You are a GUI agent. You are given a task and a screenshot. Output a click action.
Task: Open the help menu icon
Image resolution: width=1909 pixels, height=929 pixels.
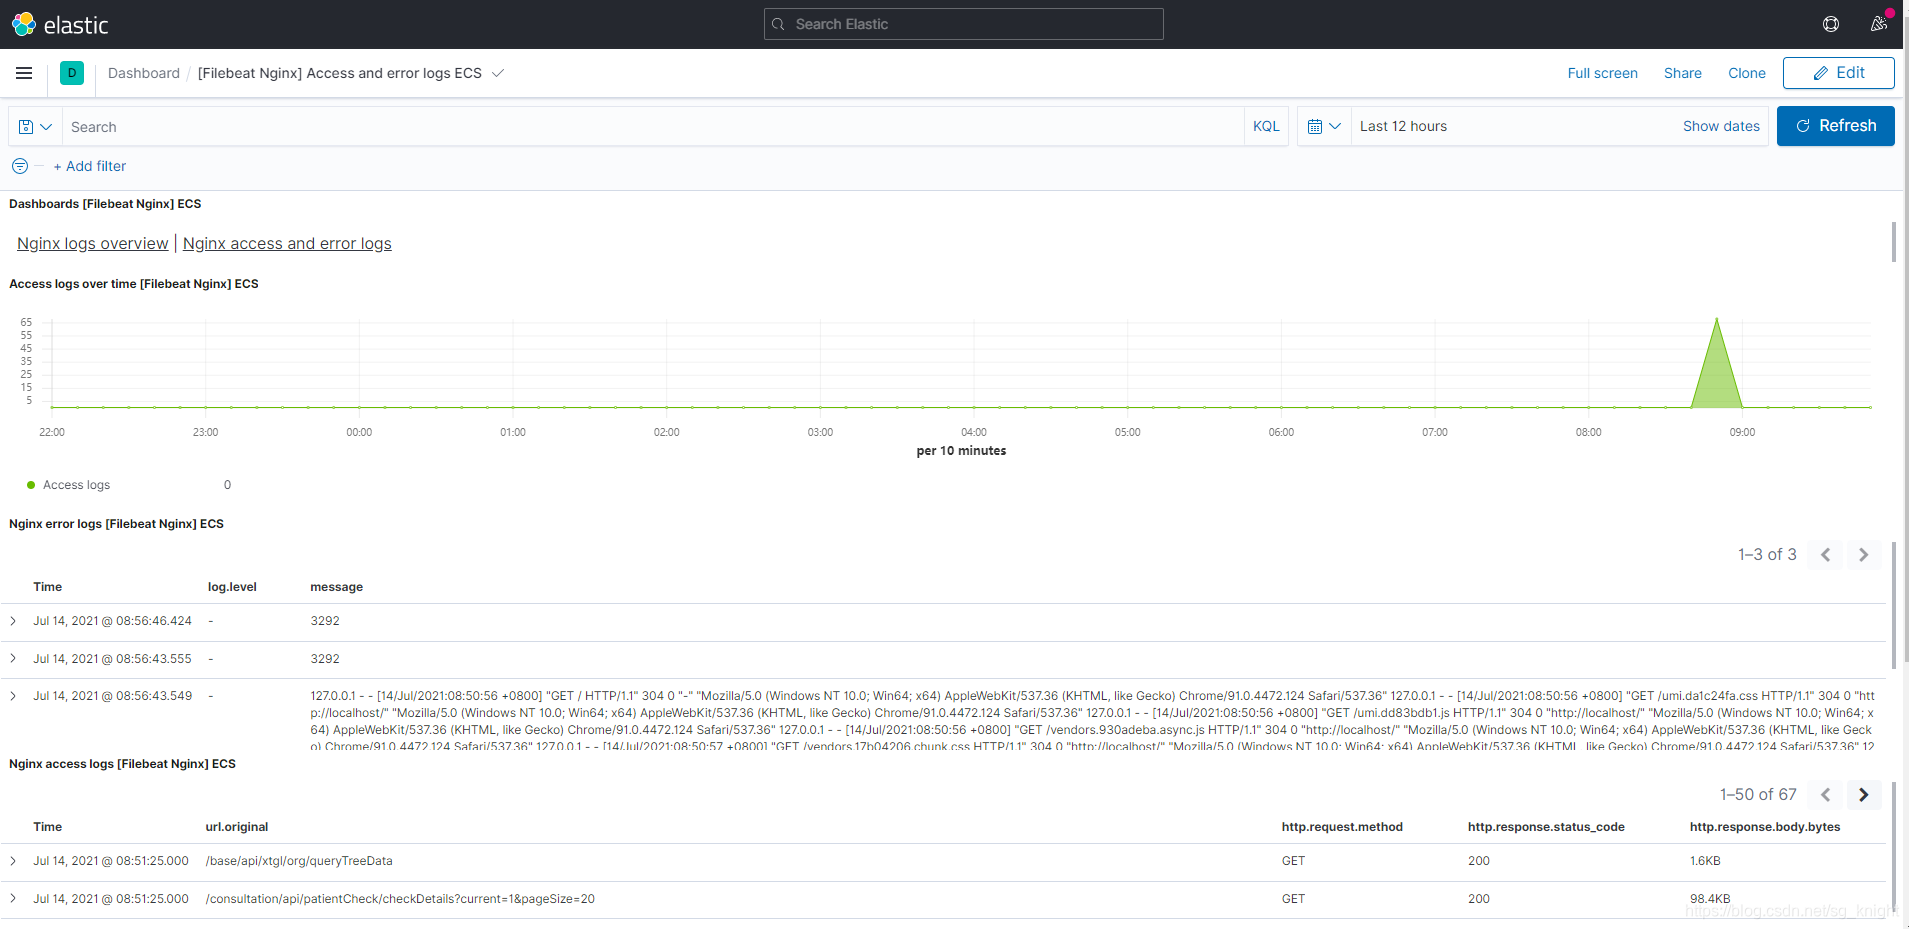(x=1831, y=24)
